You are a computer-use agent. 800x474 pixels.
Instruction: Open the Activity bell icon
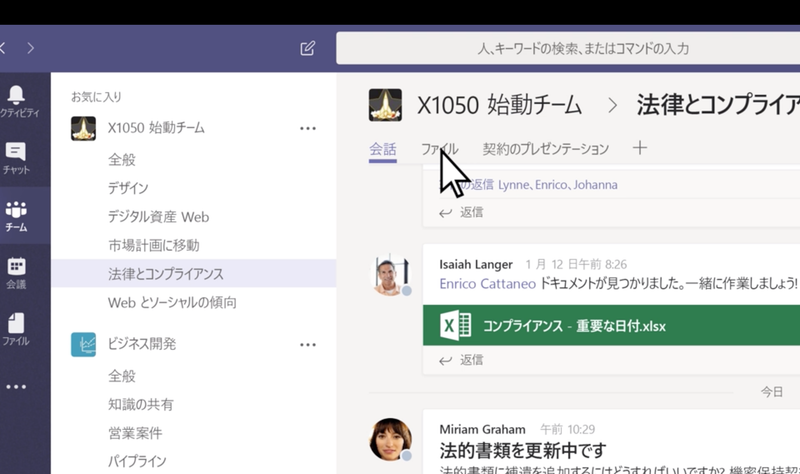pos(16,96)
